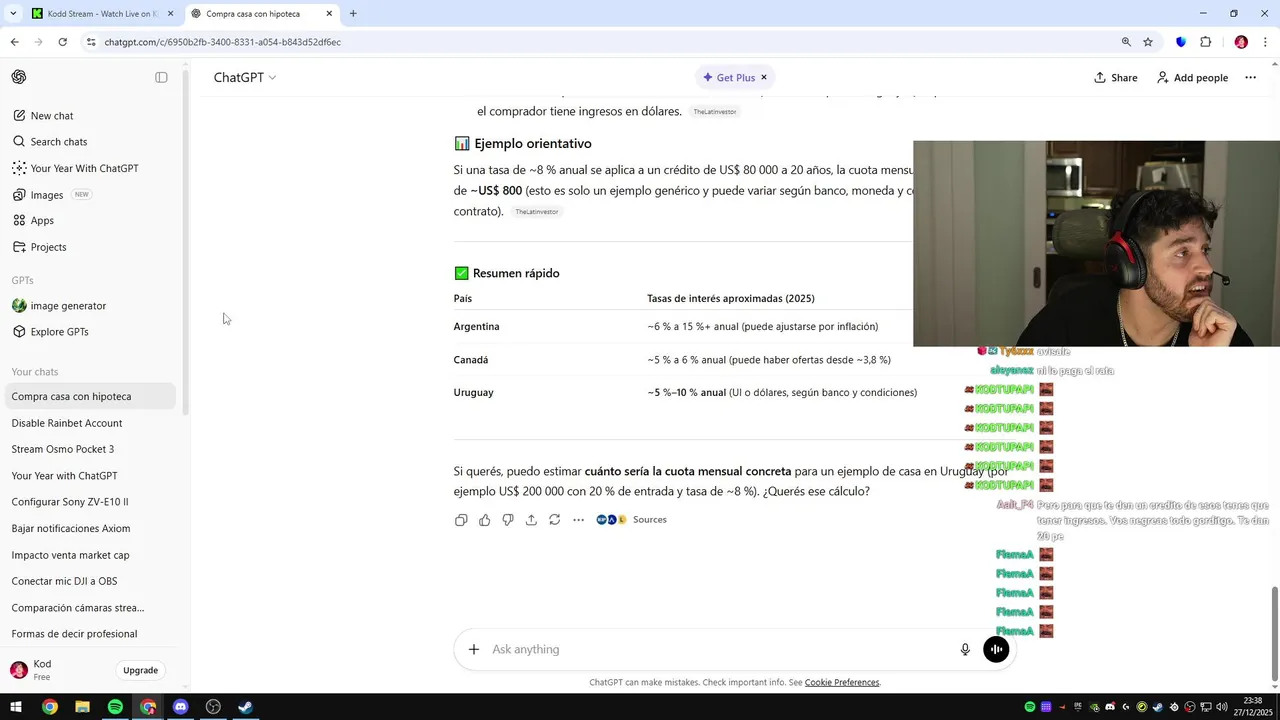Click Add people
The width and height of the screenshot is (1280, 720).
click(1192, 77)
